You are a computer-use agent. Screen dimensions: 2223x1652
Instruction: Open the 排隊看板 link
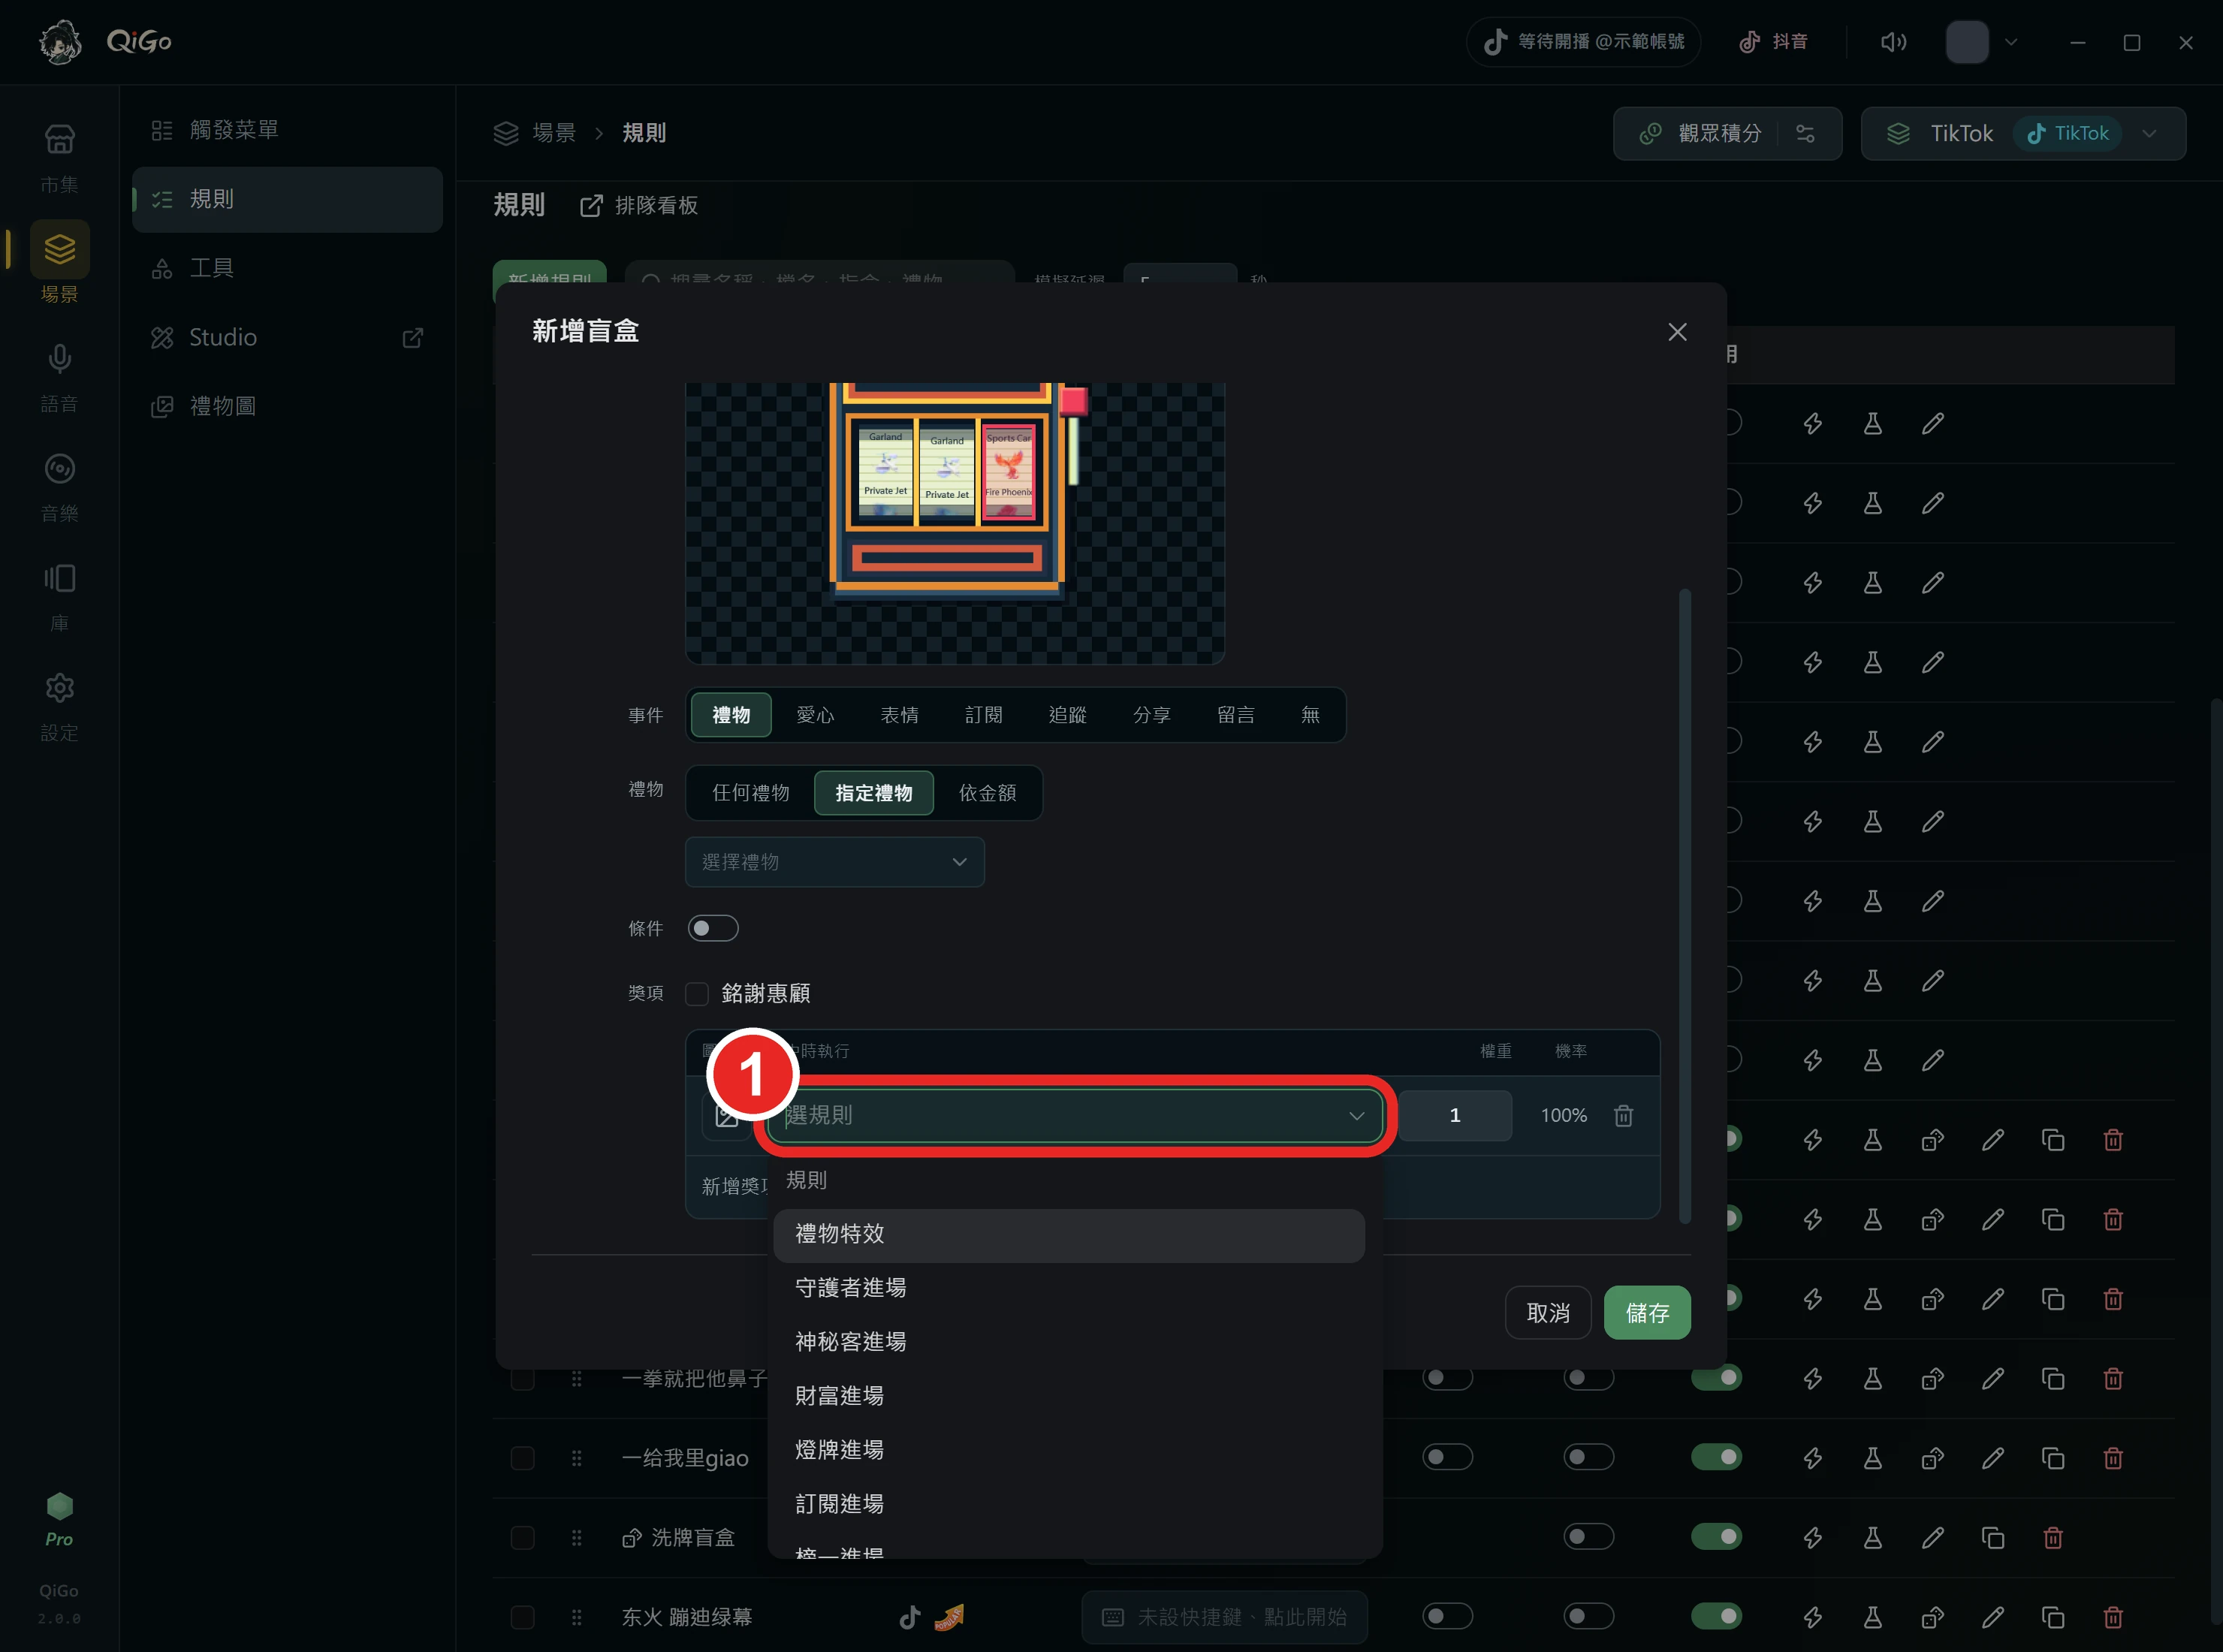tap(639, 205)
